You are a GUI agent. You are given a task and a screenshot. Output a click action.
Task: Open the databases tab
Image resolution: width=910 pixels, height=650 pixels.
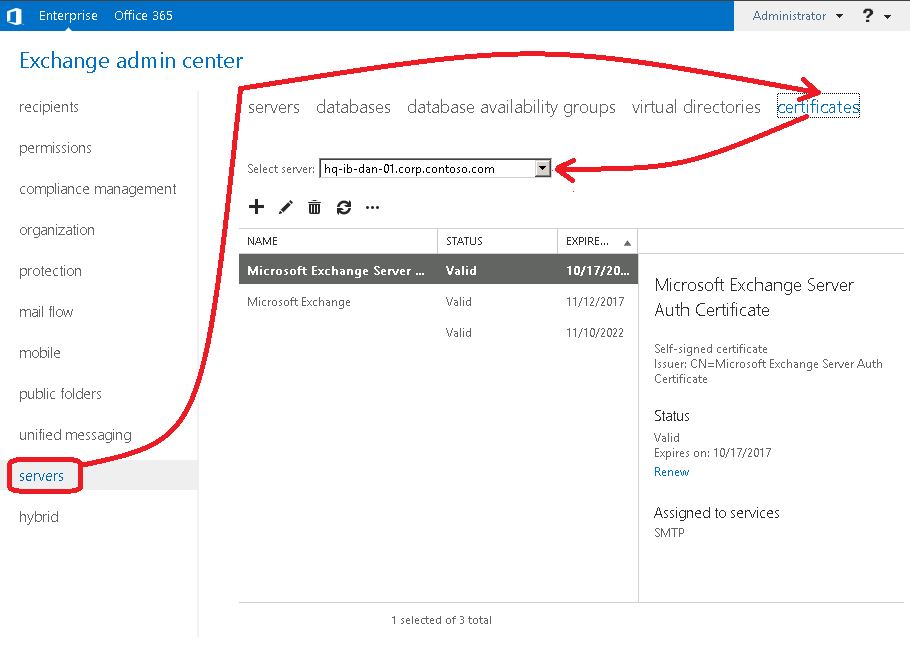click(353, 107)
